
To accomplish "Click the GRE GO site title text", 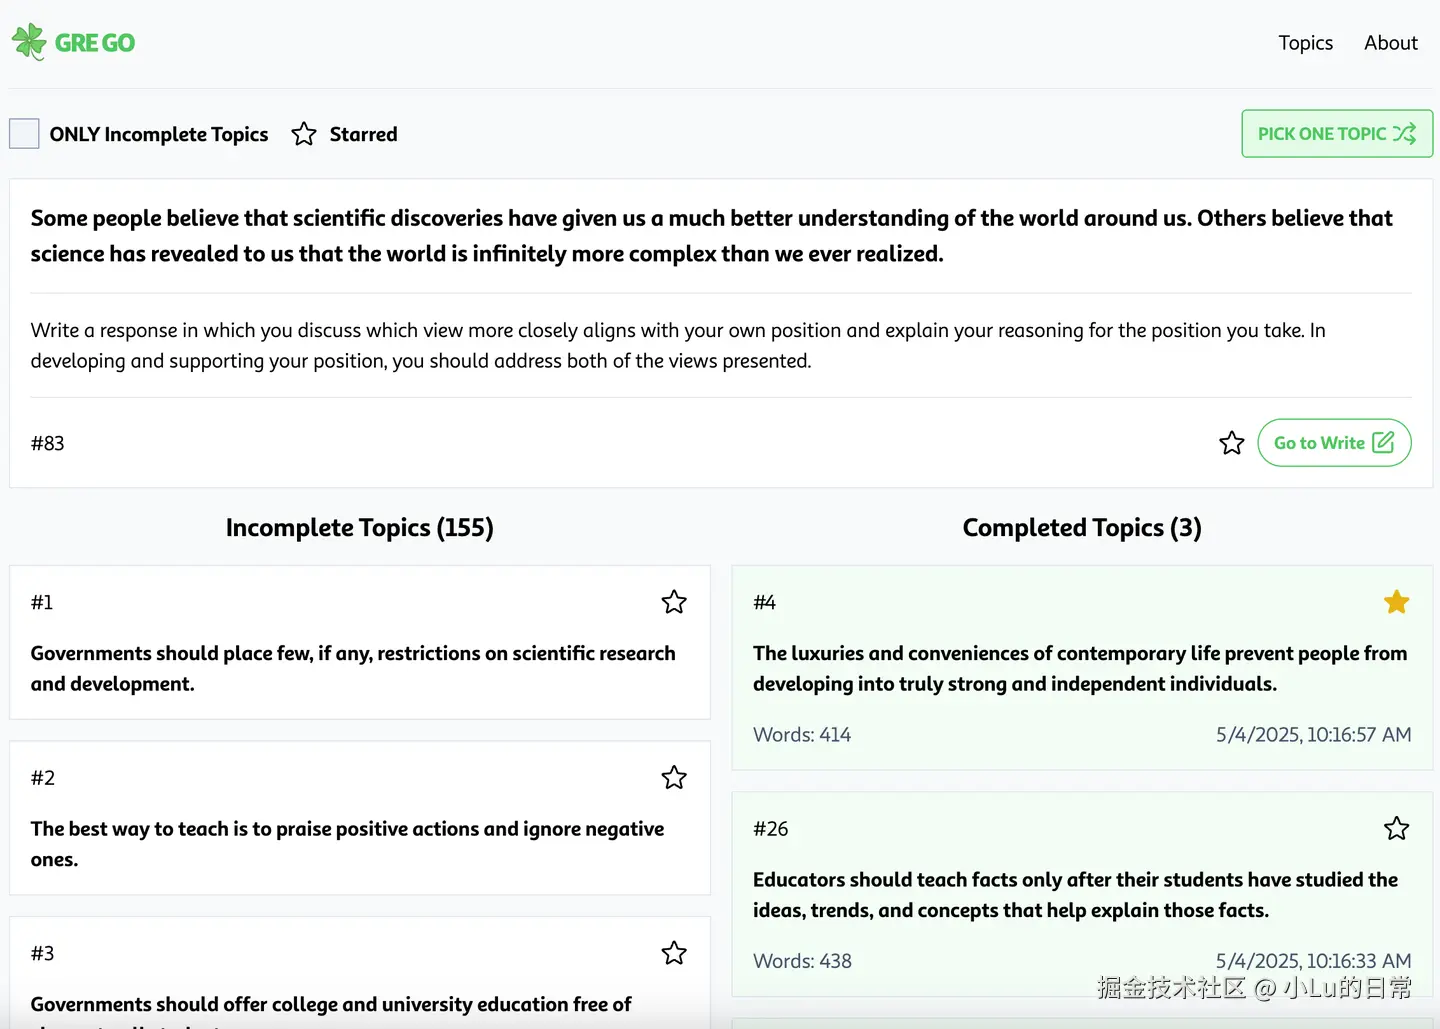I will pos(95,43).
